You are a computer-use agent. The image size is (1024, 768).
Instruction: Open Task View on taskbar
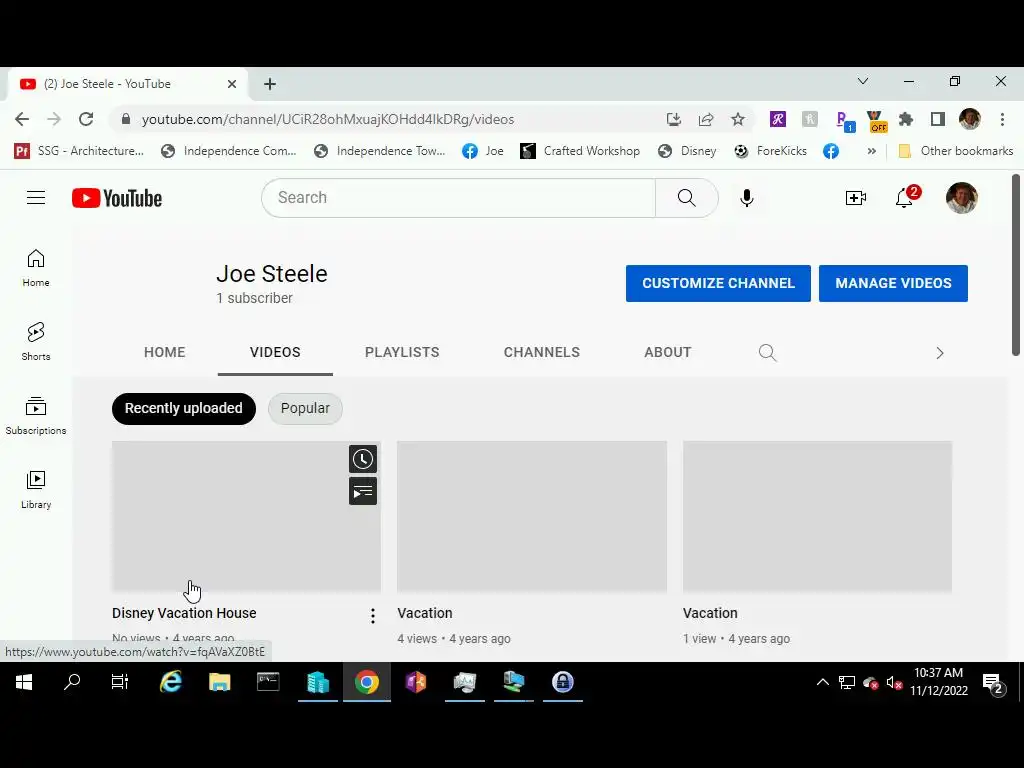[120, 682]
